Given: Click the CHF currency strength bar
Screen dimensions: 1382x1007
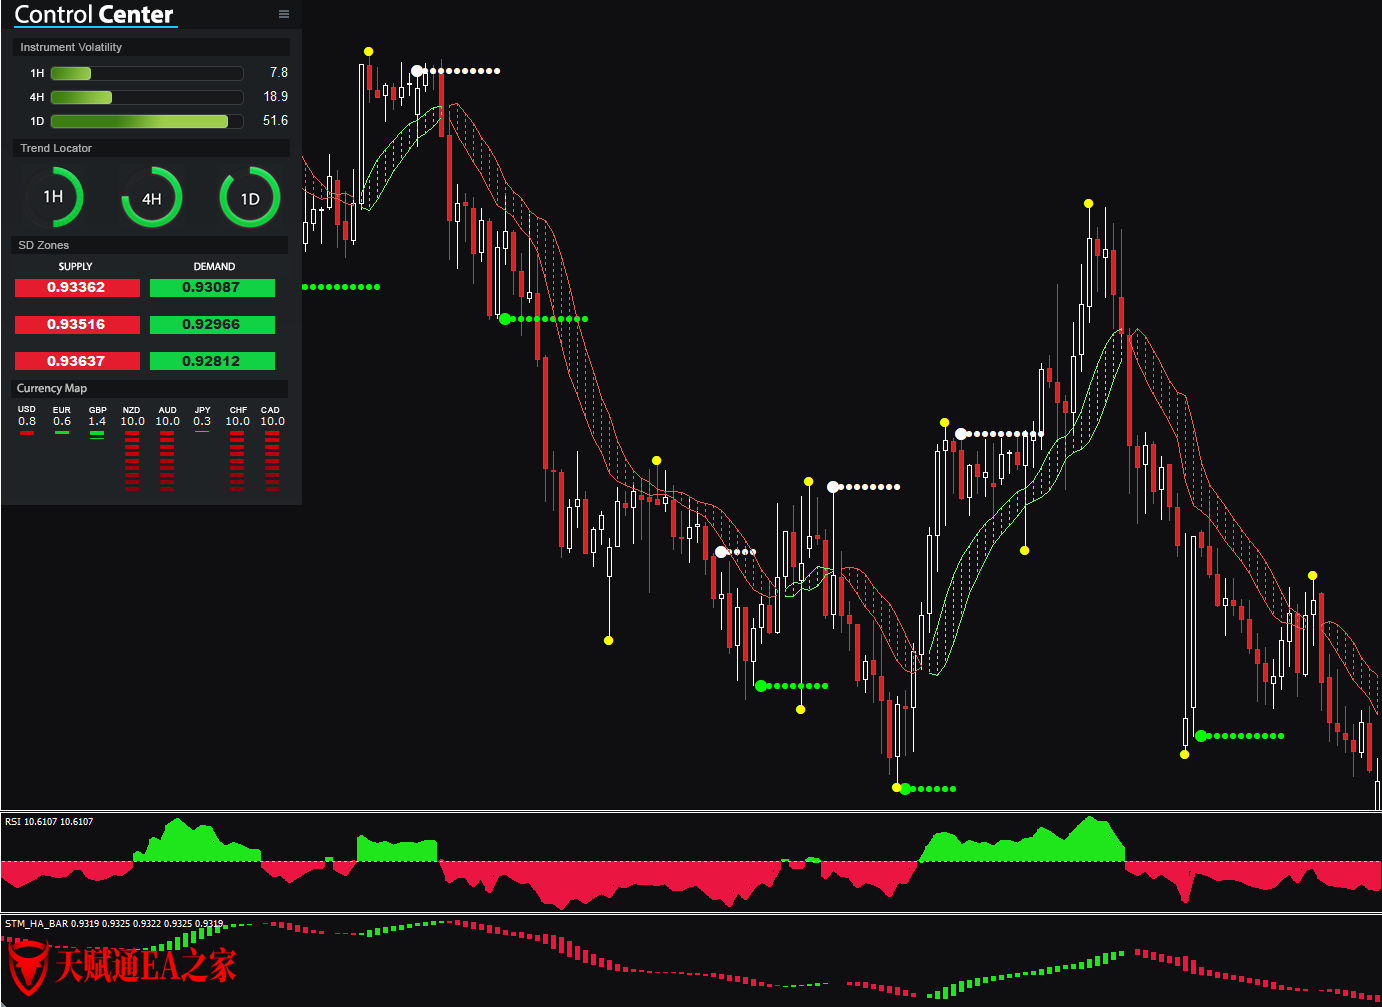Looking at the screenshot, I should click(x=237, y=461).
